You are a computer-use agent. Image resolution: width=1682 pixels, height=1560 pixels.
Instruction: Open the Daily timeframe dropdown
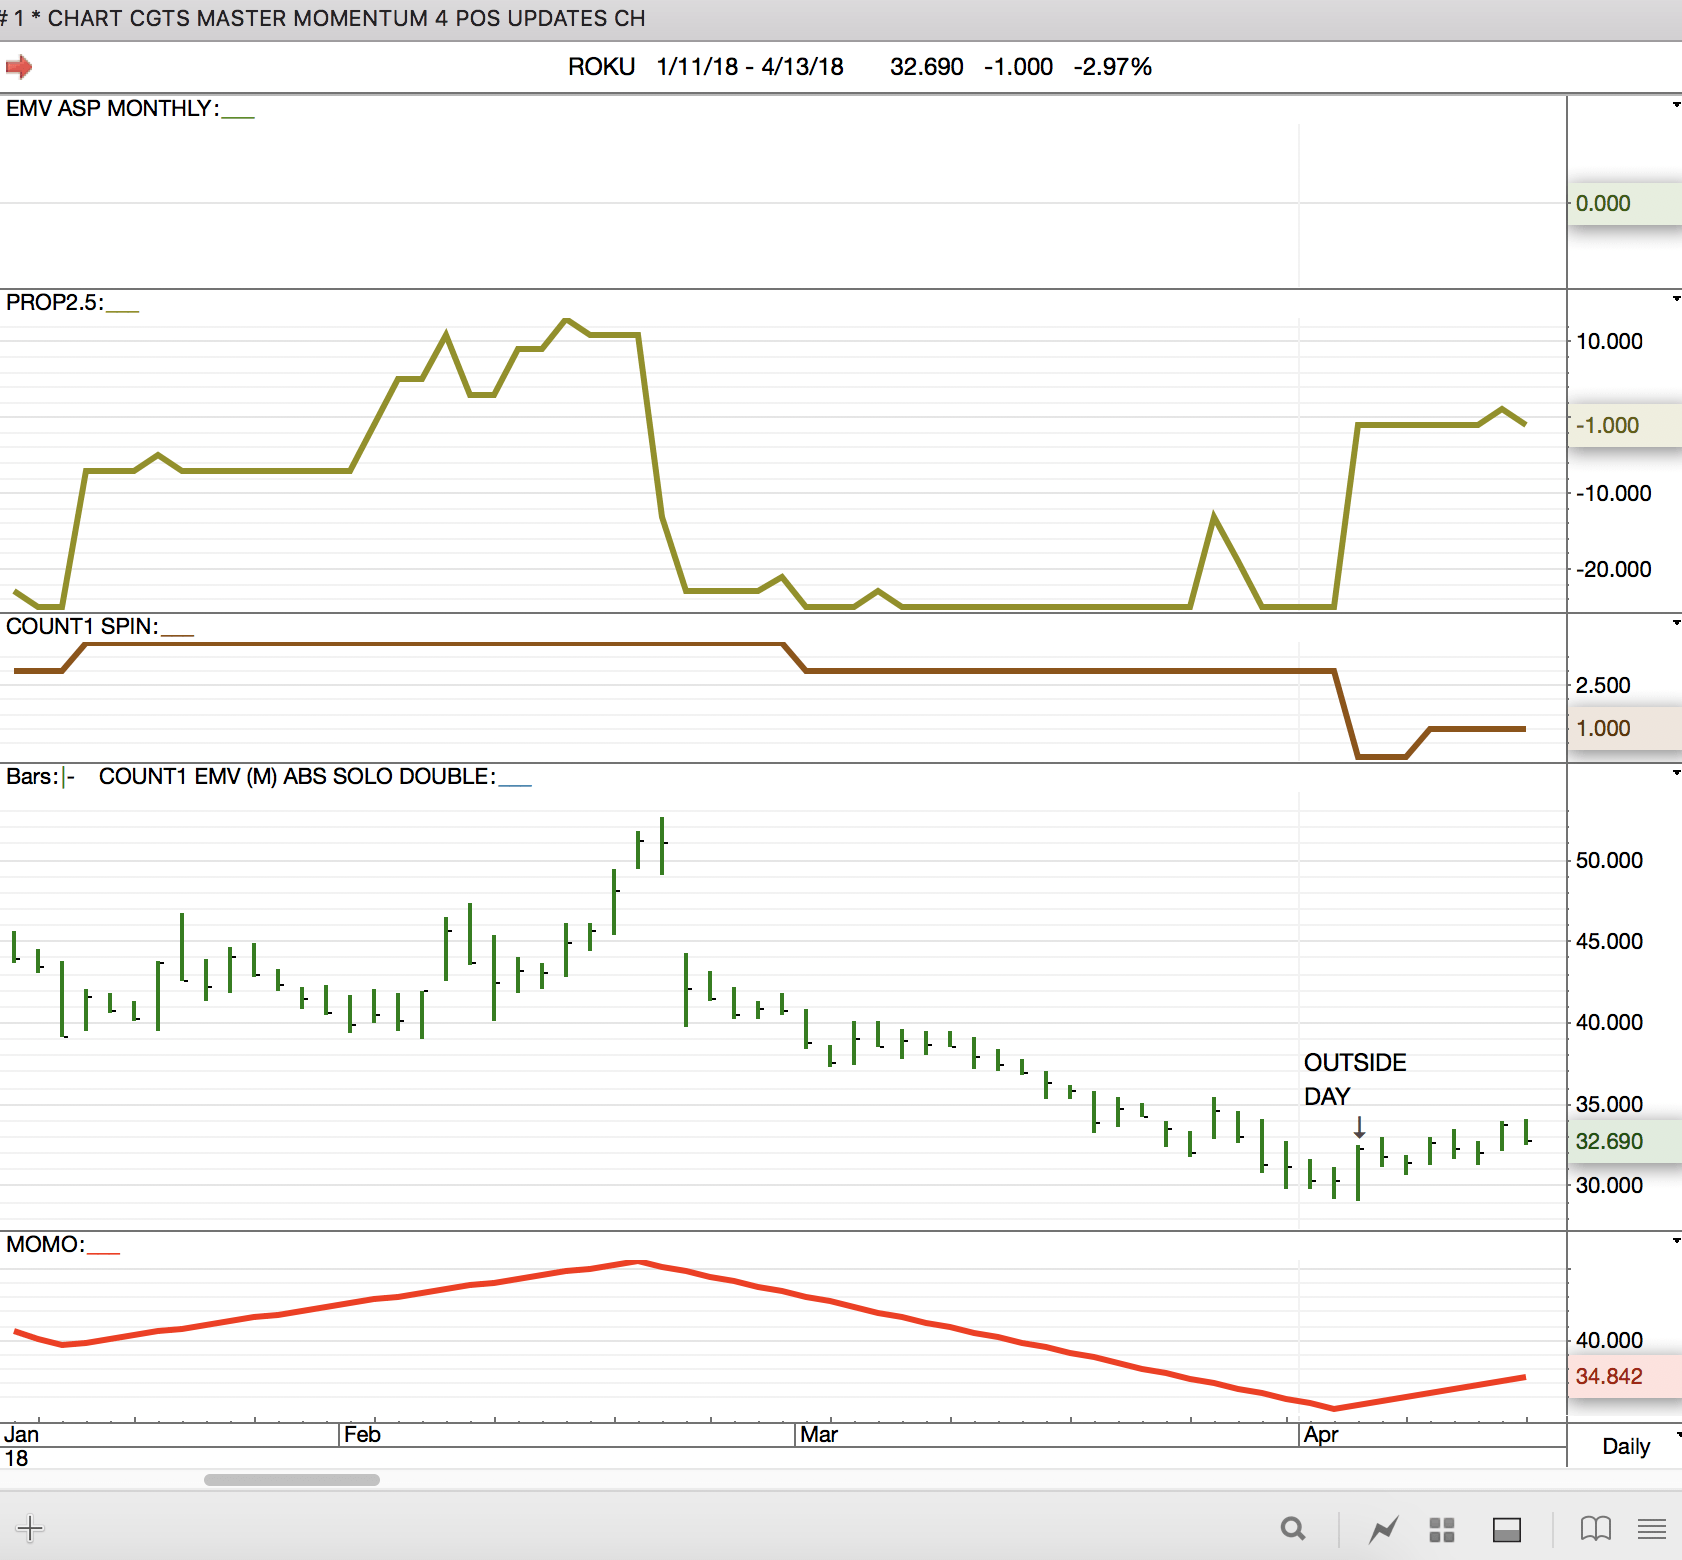click(x=1626, y=1446)
